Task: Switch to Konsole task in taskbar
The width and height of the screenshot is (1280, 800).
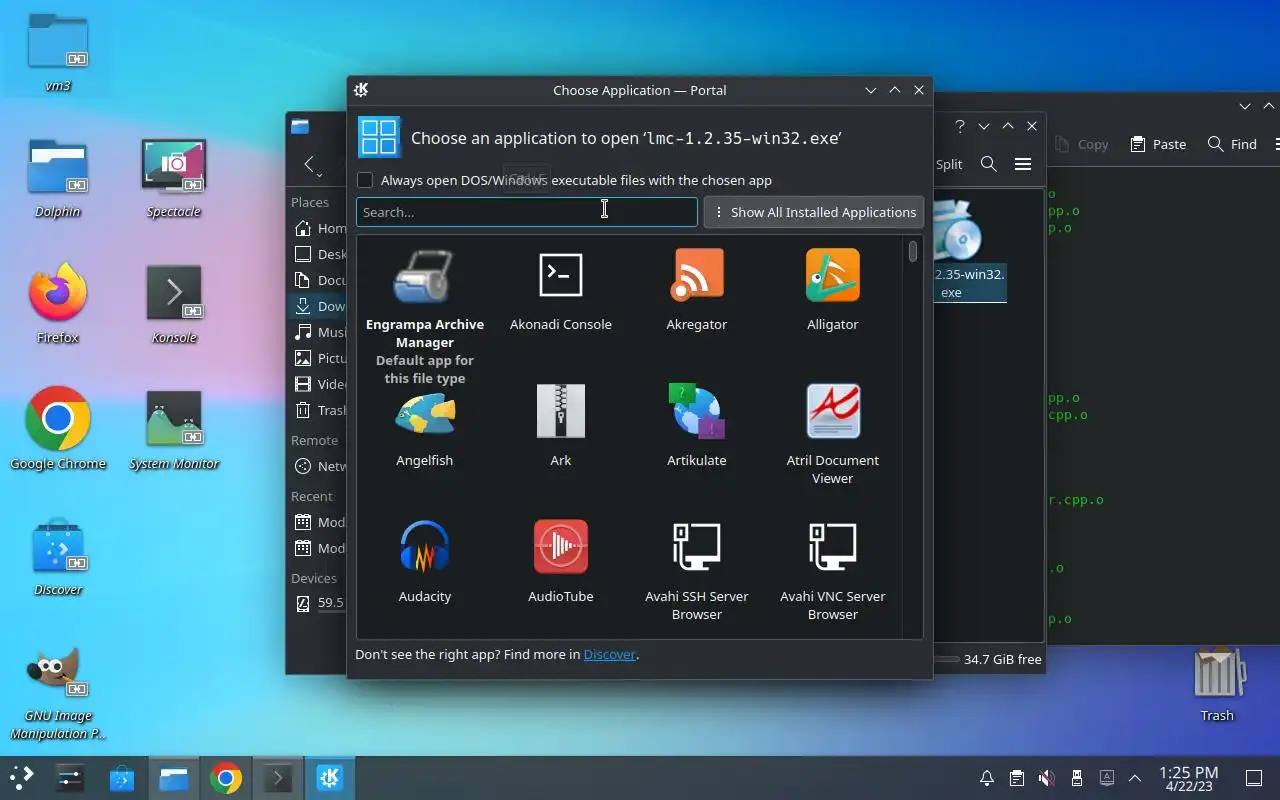Action: (278, 778)
